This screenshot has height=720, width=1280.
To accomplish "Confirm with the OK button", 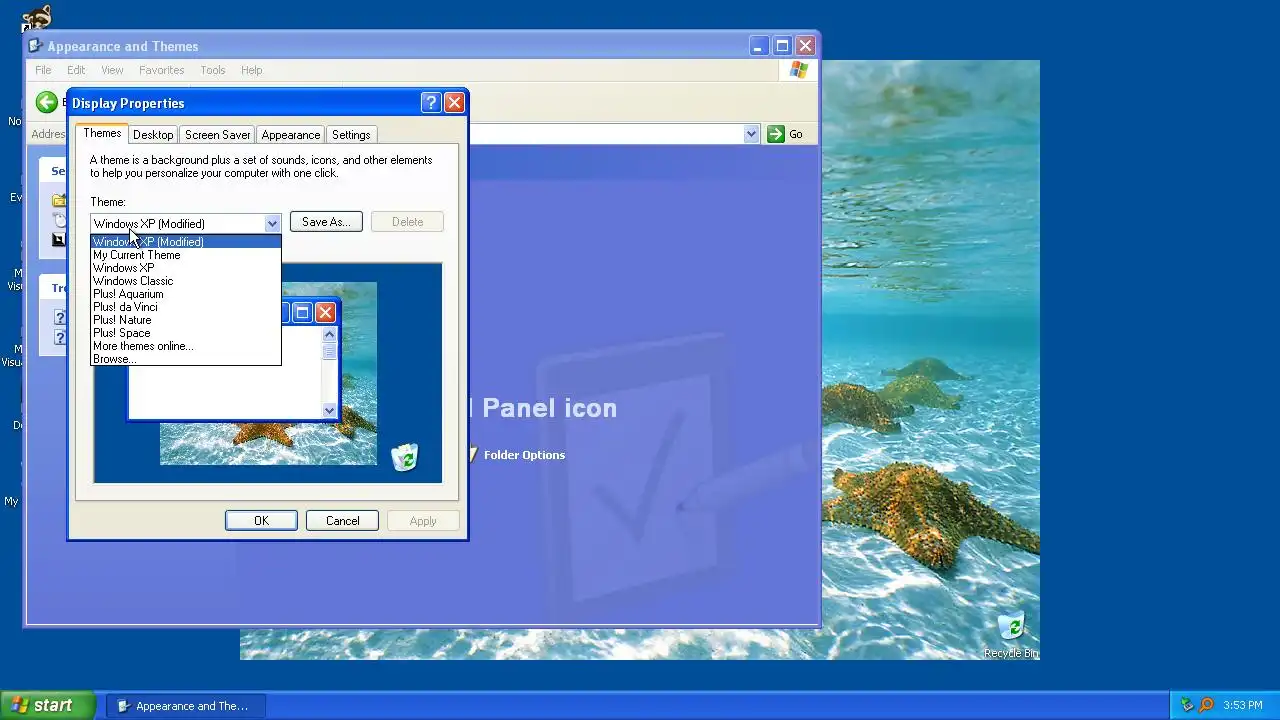I will [261, 521].
